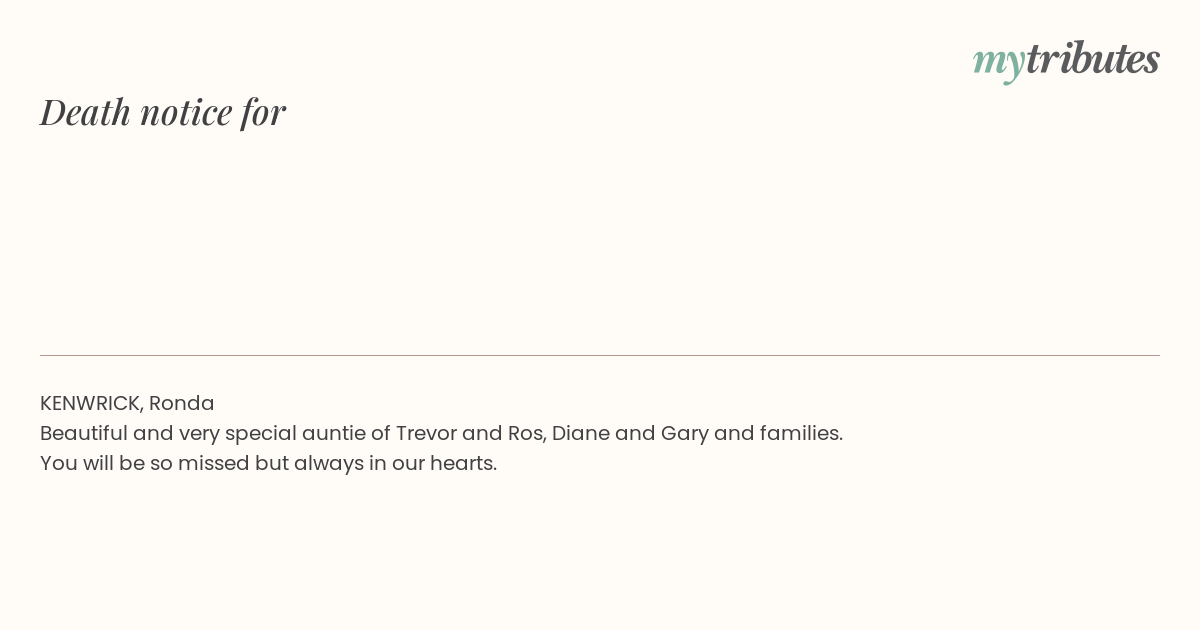The image size is (1200, 630).
Task: Click the word "hearts" in the last line
Action: pyautogui.click(x=460, y=463)
